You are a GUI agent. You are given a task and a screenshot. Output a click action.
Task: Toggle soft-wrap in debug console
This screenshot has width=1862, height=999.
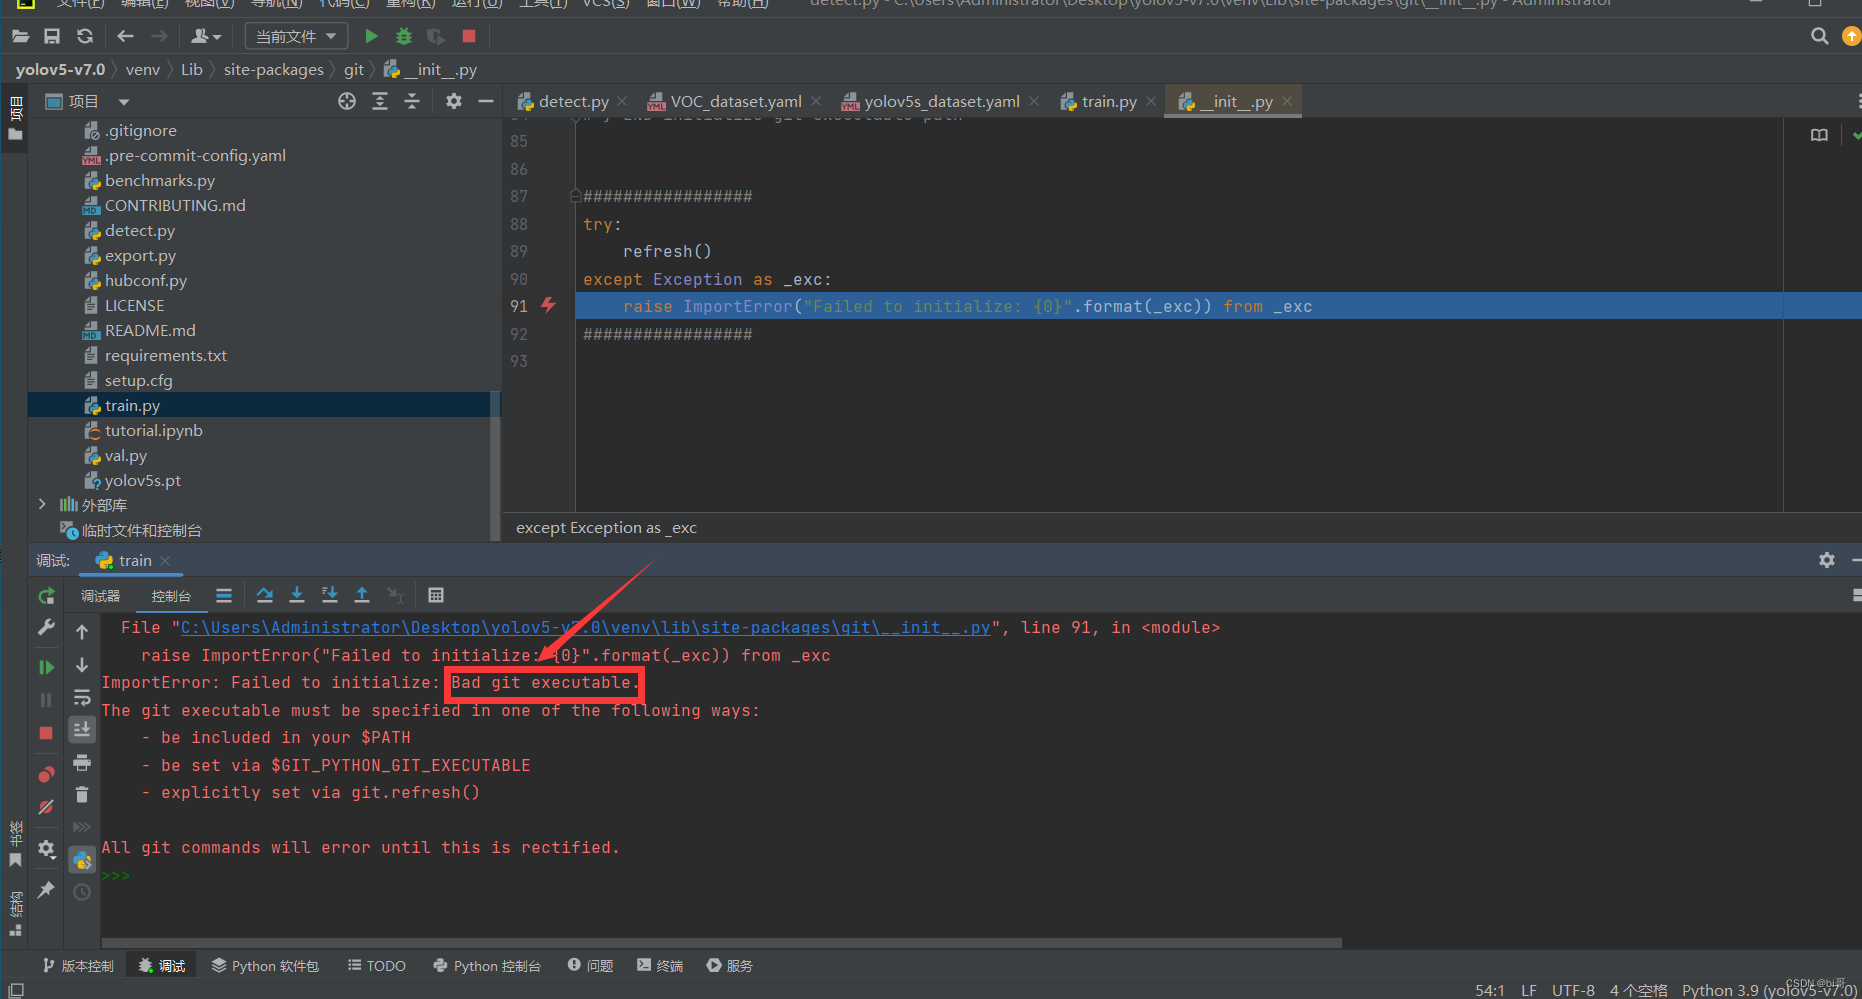coord(82,698)
